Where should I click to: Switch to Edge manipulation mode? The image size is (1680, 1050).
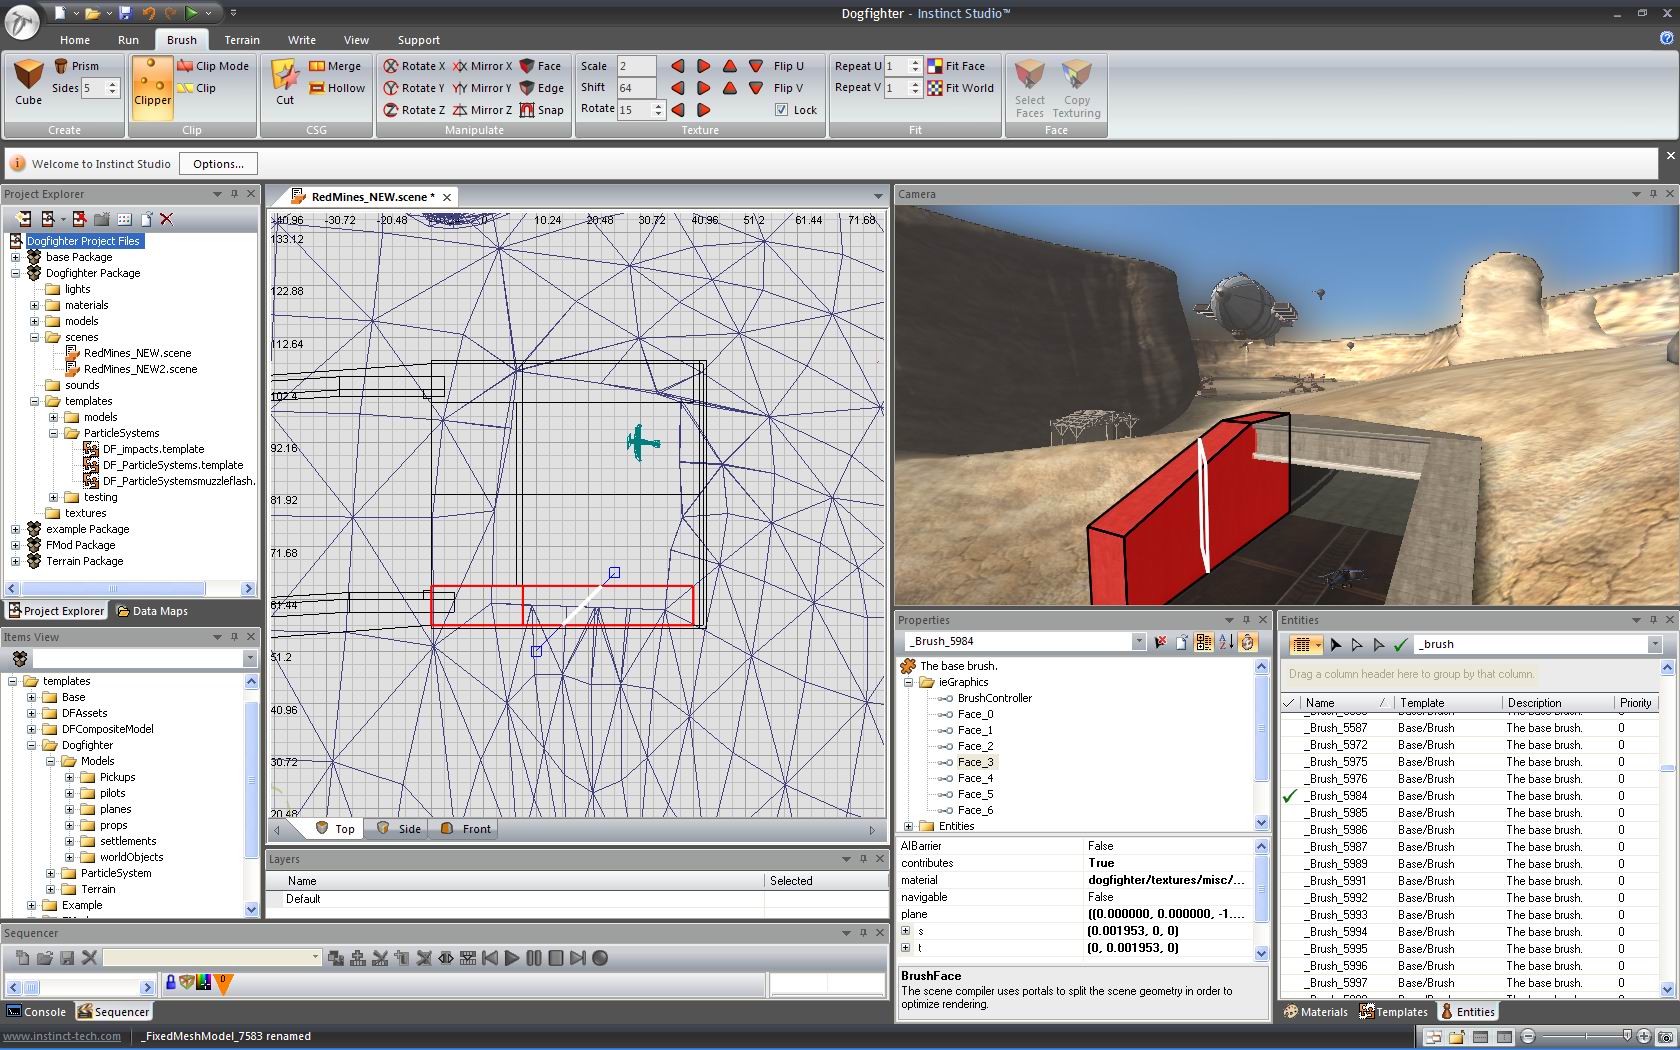click(541, 88)
